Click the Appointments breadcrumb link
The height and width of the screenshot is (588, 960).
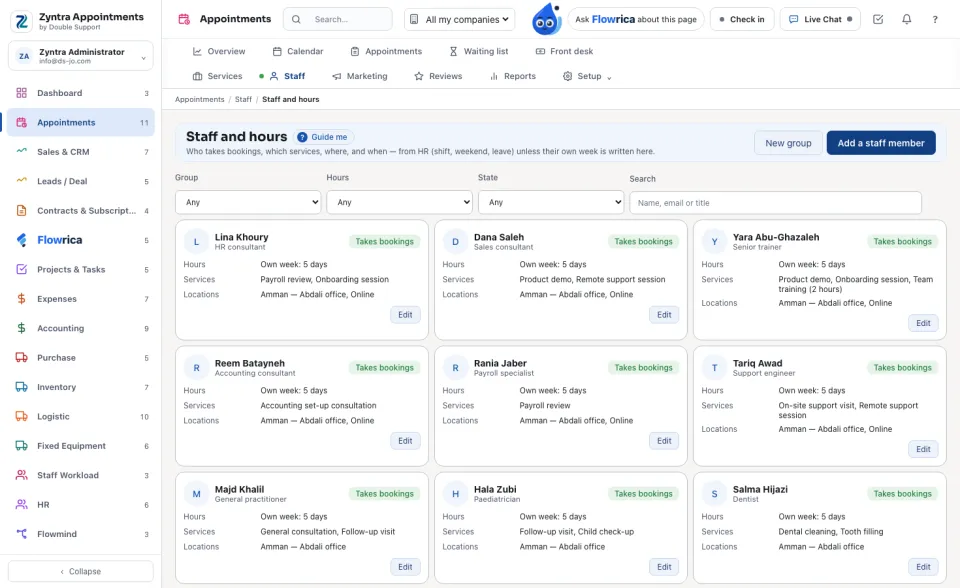(200, 99)
